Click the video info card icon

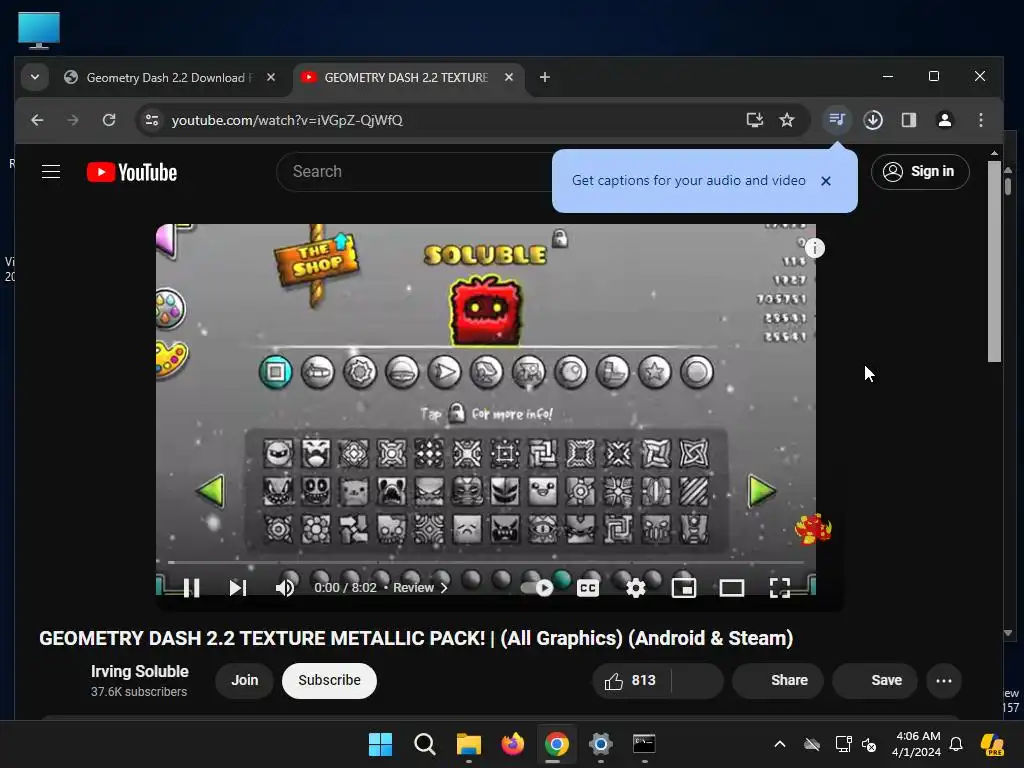point(815,248)
